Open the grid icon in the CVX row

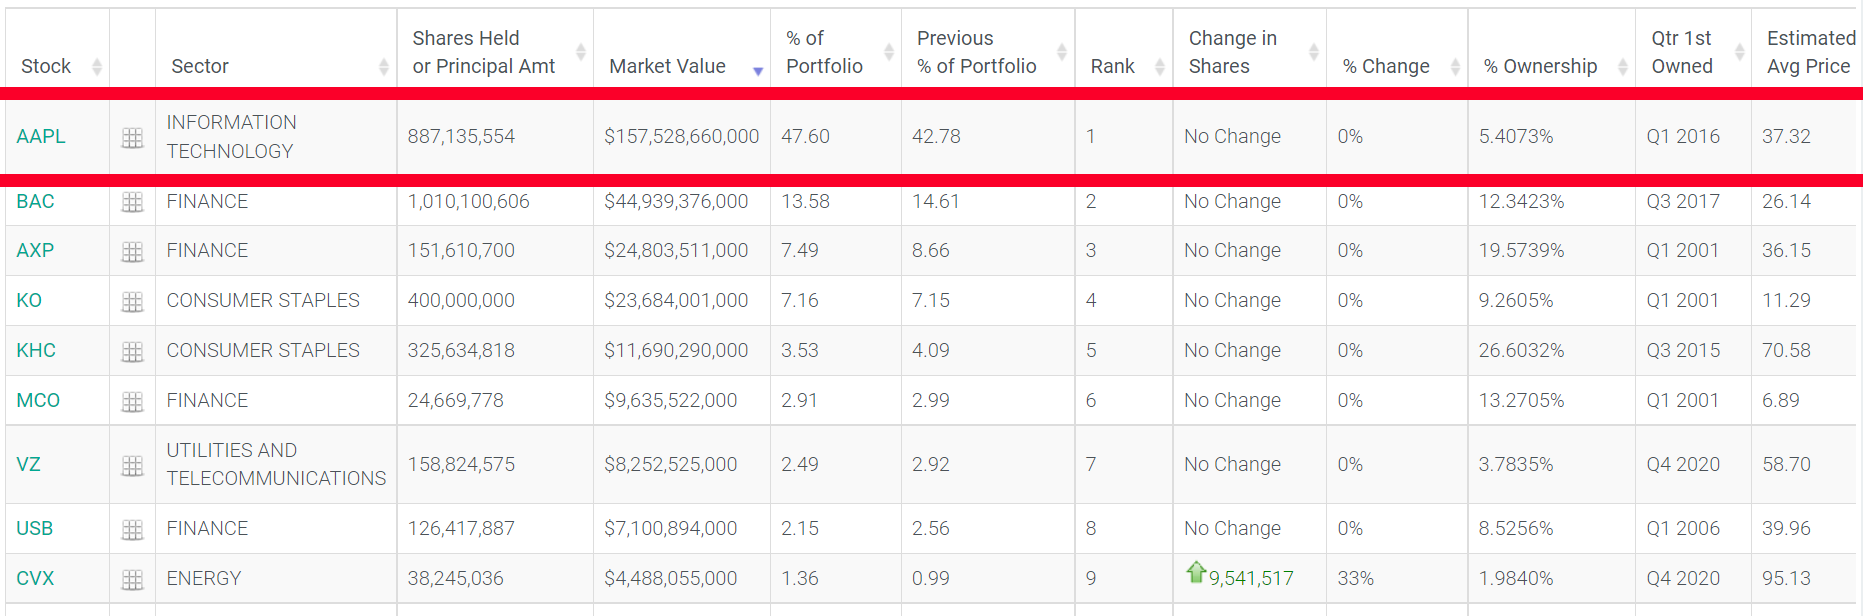(x=132, y=580)
